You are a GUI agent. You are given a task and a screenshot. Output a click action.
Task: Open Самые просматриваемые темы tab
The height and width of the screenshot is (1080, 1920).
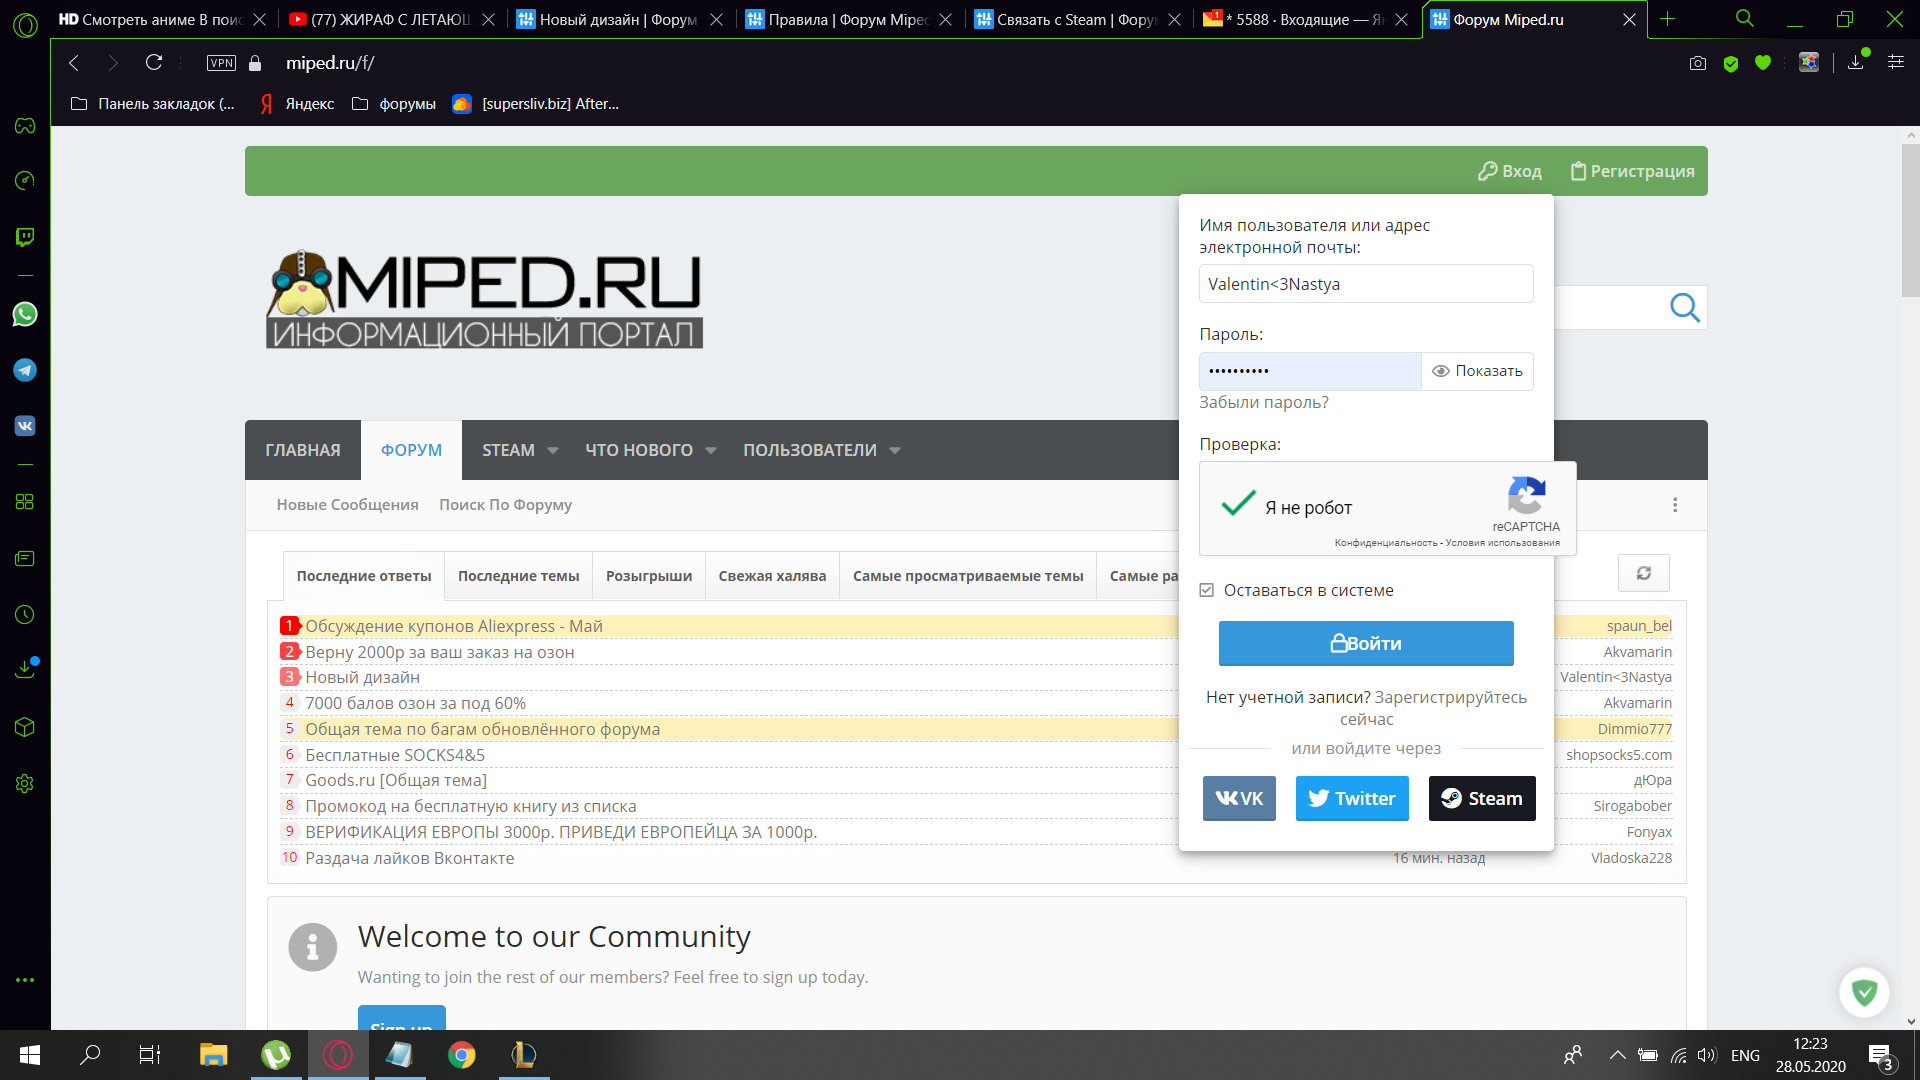(x=968, y=576)
